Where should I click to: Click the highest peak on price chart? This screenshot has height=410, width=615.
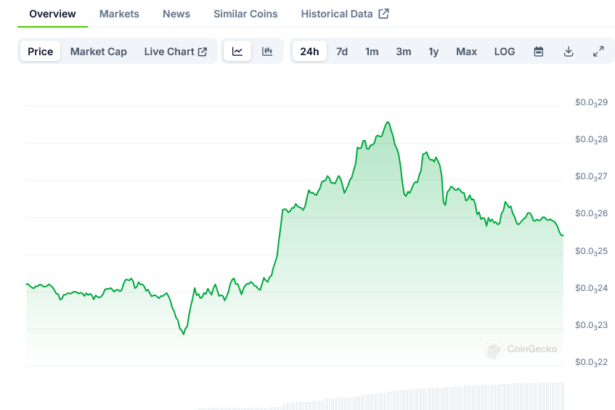point(387,123)
